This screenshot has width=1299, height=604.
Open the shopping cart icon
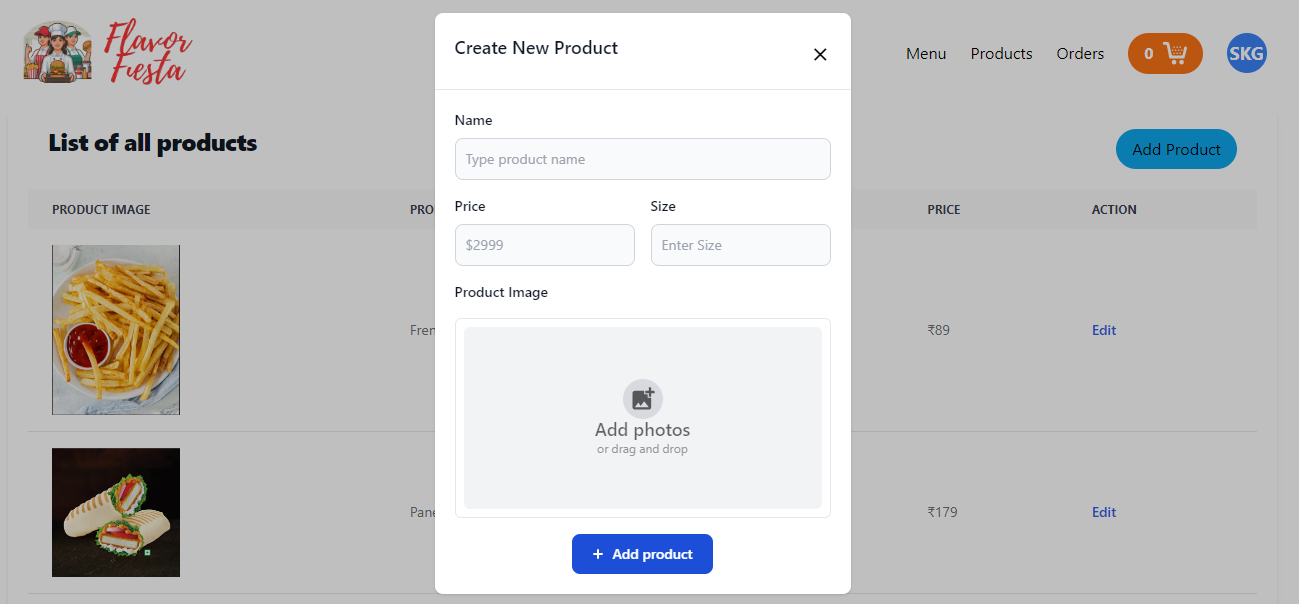1175,53
